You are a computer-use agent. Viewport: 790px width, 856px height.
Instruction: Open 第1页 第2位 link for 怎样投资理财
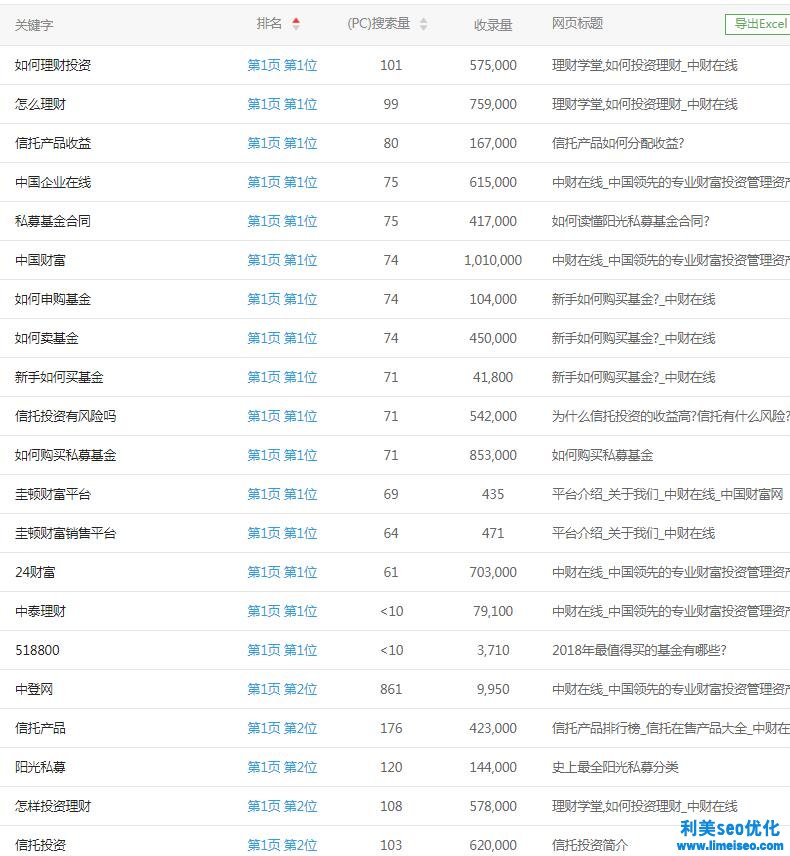(282, 806)
